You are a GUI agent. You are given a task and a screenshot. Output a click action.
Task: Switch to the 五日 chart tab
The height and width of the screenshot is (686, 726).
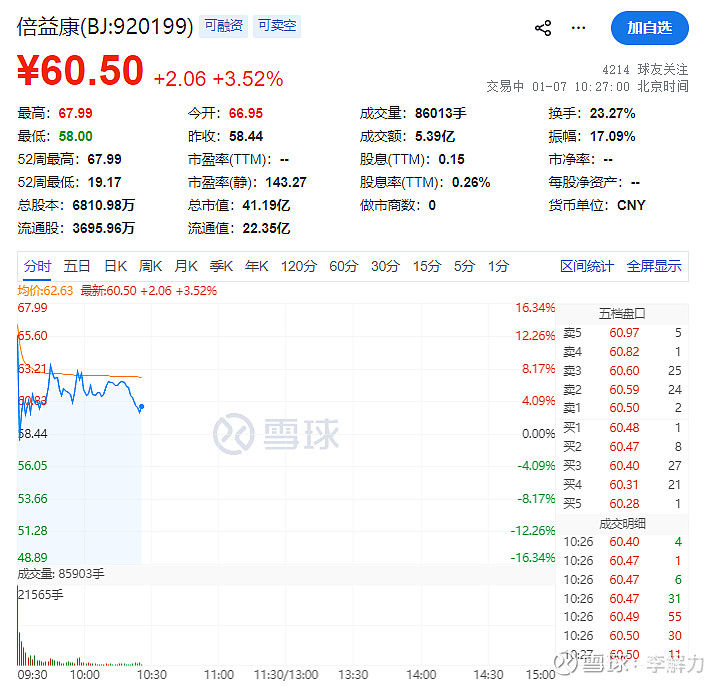[77, 266]
